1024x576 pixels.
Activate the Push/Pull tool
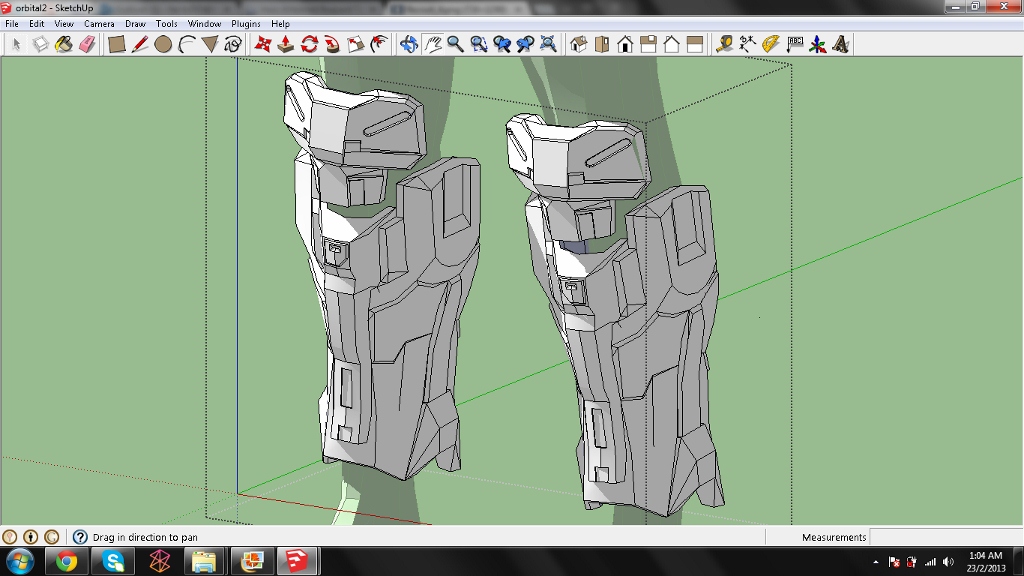click(286, 44)
